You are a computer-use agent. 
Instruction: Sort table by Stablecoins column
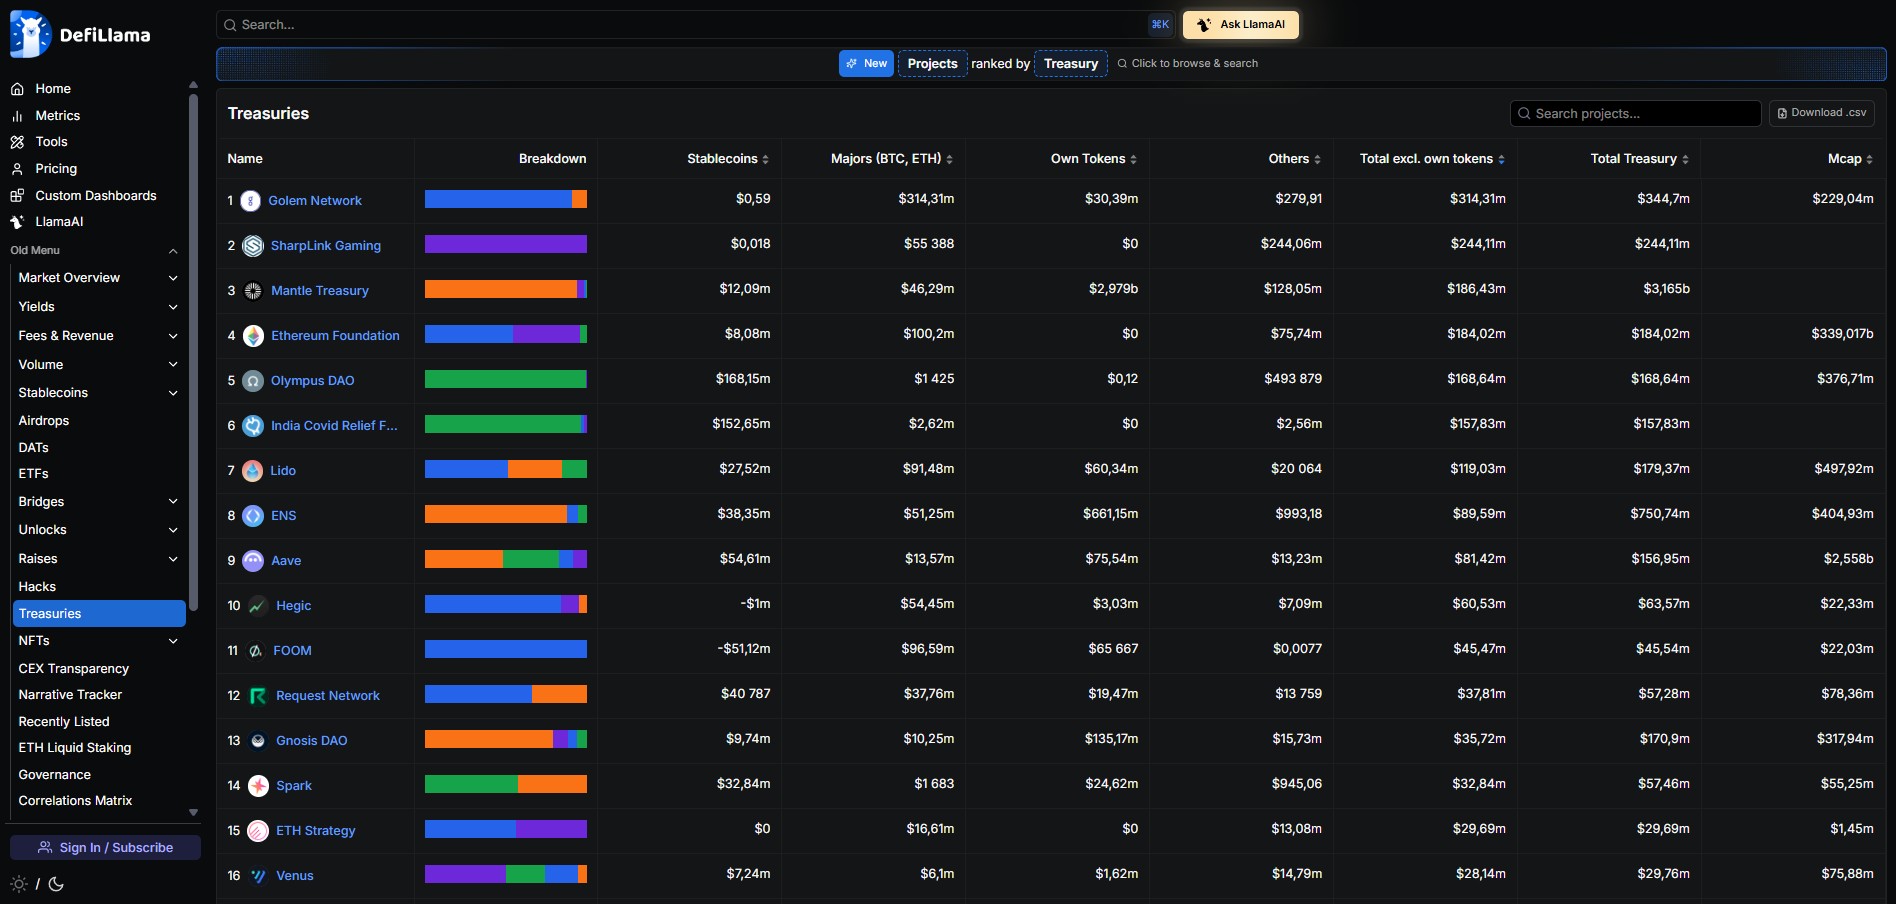727,159
